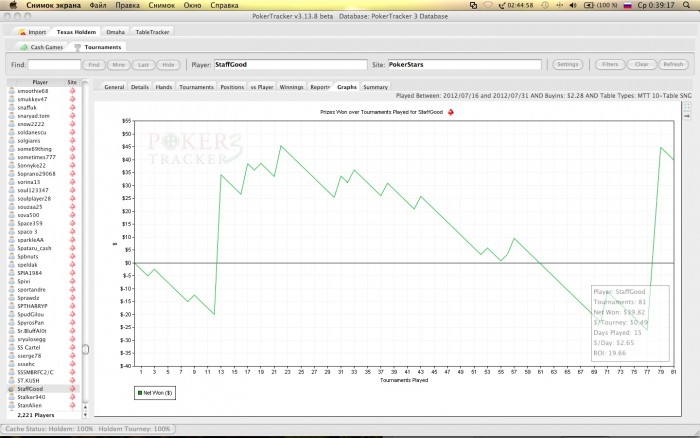
Task: Open the Spotlight search magnifier
Action: (x=687, y=5)
